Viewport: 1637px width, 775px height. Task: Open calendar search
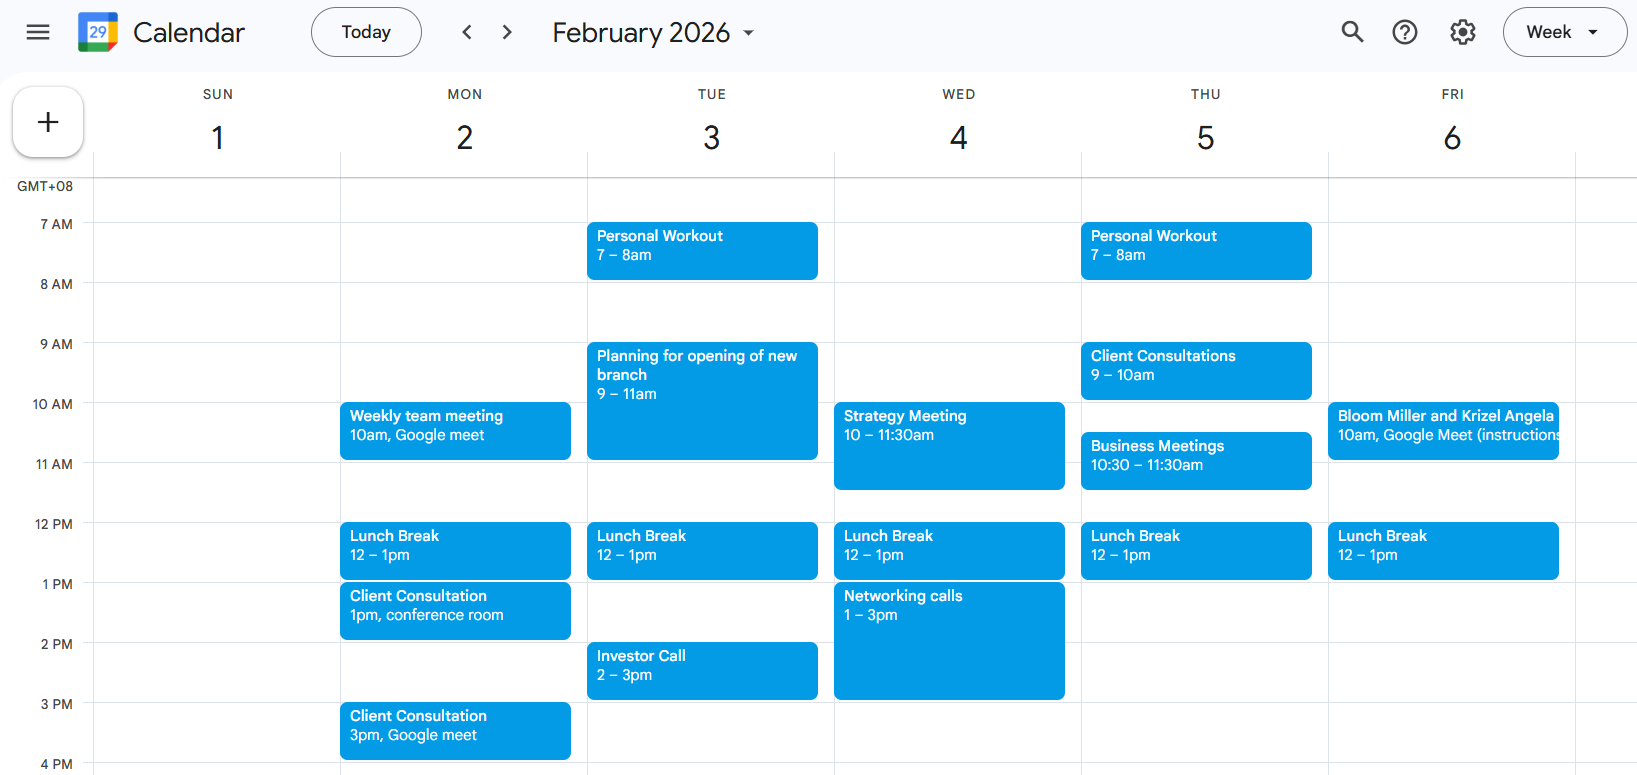click(1352, 32)
